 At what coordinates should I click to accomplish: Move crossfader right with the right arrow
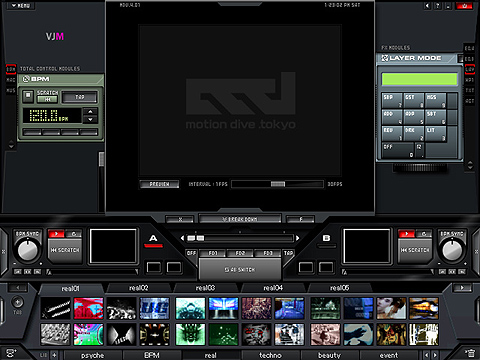[x=297, y=238]
